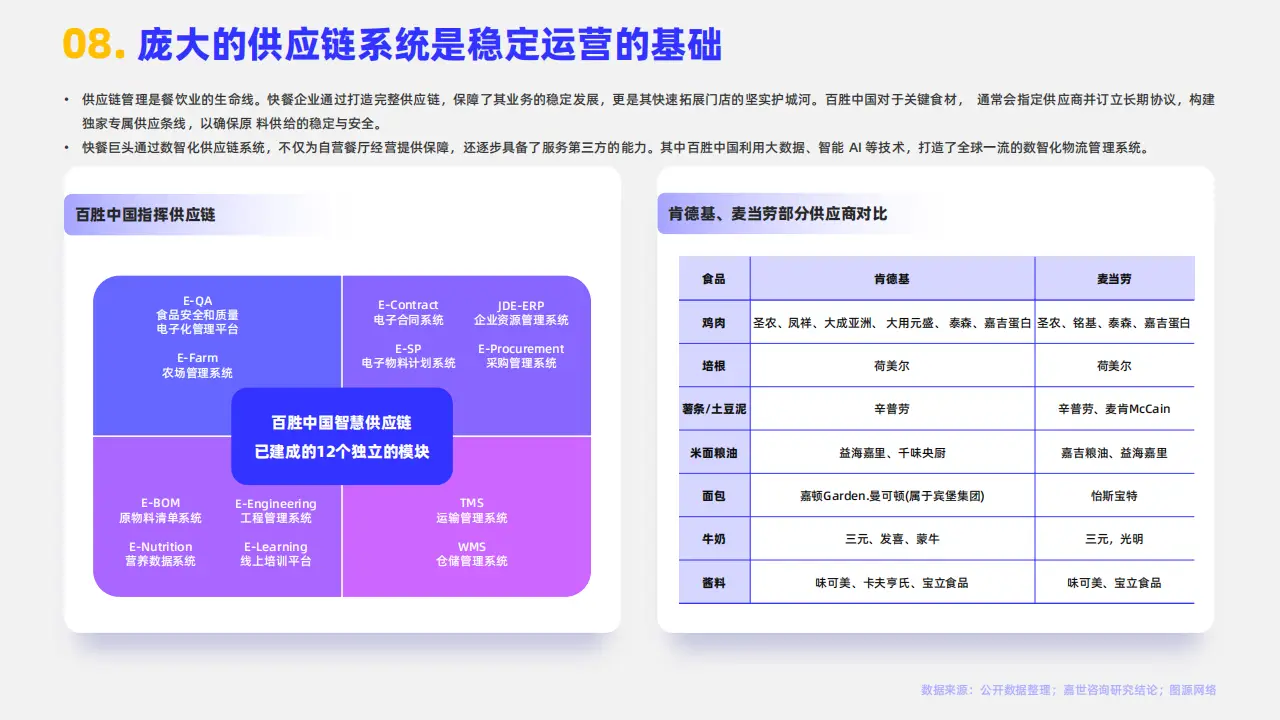1280x720 pixels.
Task: Click the 百胜中国指挥供应链 section header
Action: coord(146,215)
